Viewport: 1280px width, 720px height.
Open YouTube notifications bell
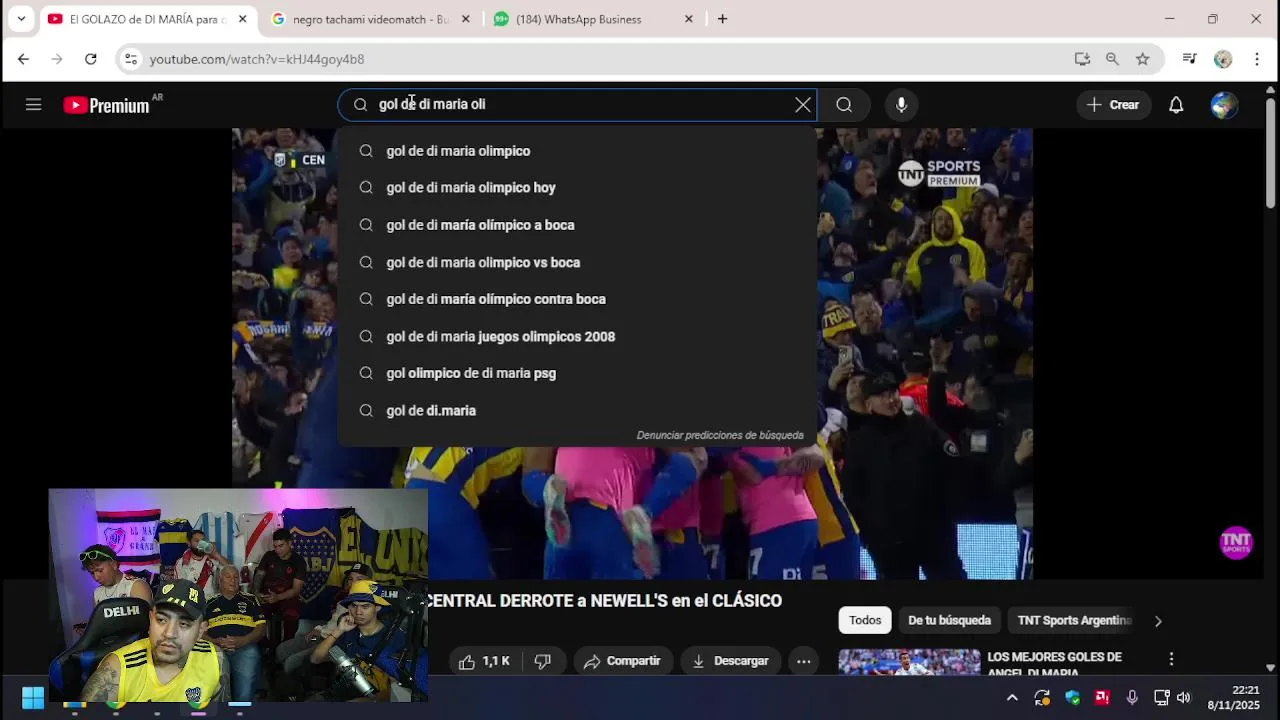pyautogui.click(x=1176, y=104)
